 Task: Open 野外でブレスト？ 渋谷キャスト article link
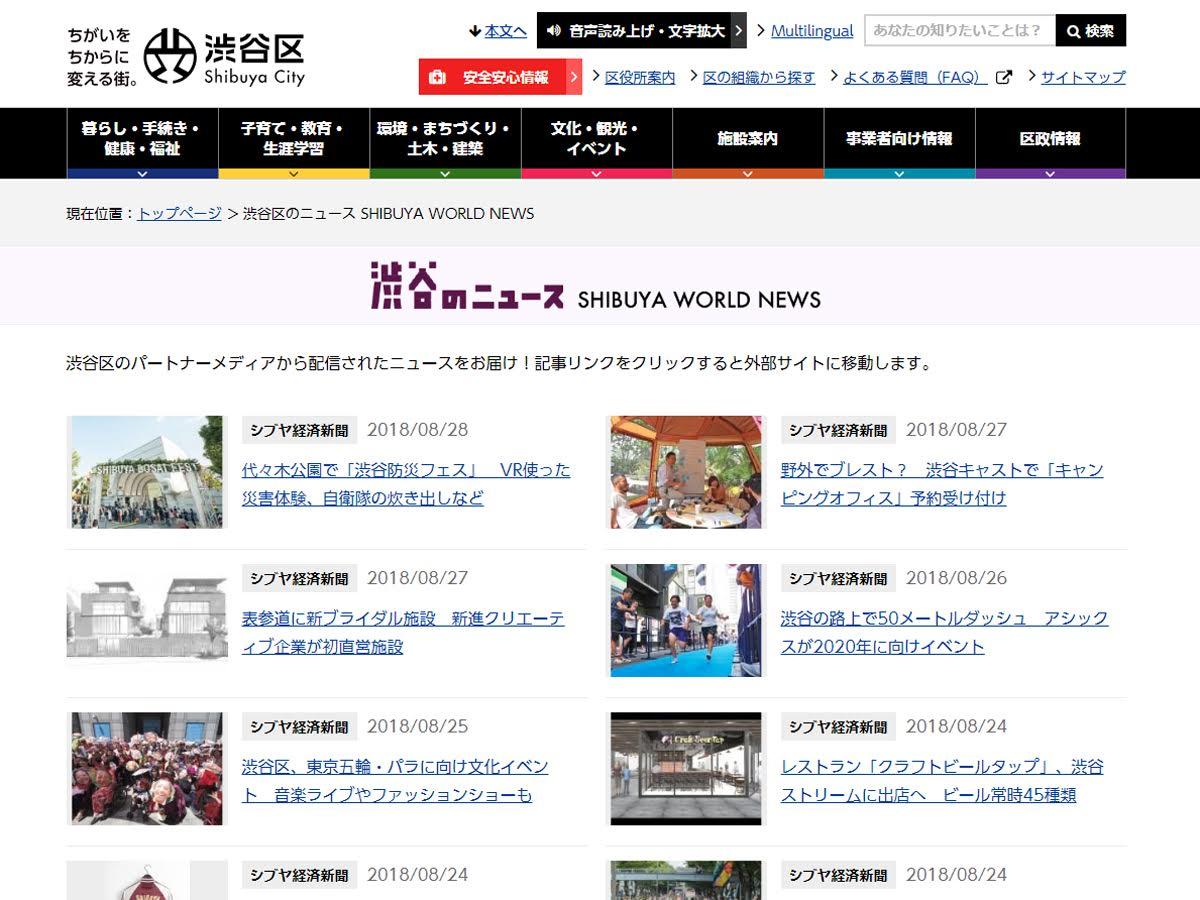coord(942,484)
